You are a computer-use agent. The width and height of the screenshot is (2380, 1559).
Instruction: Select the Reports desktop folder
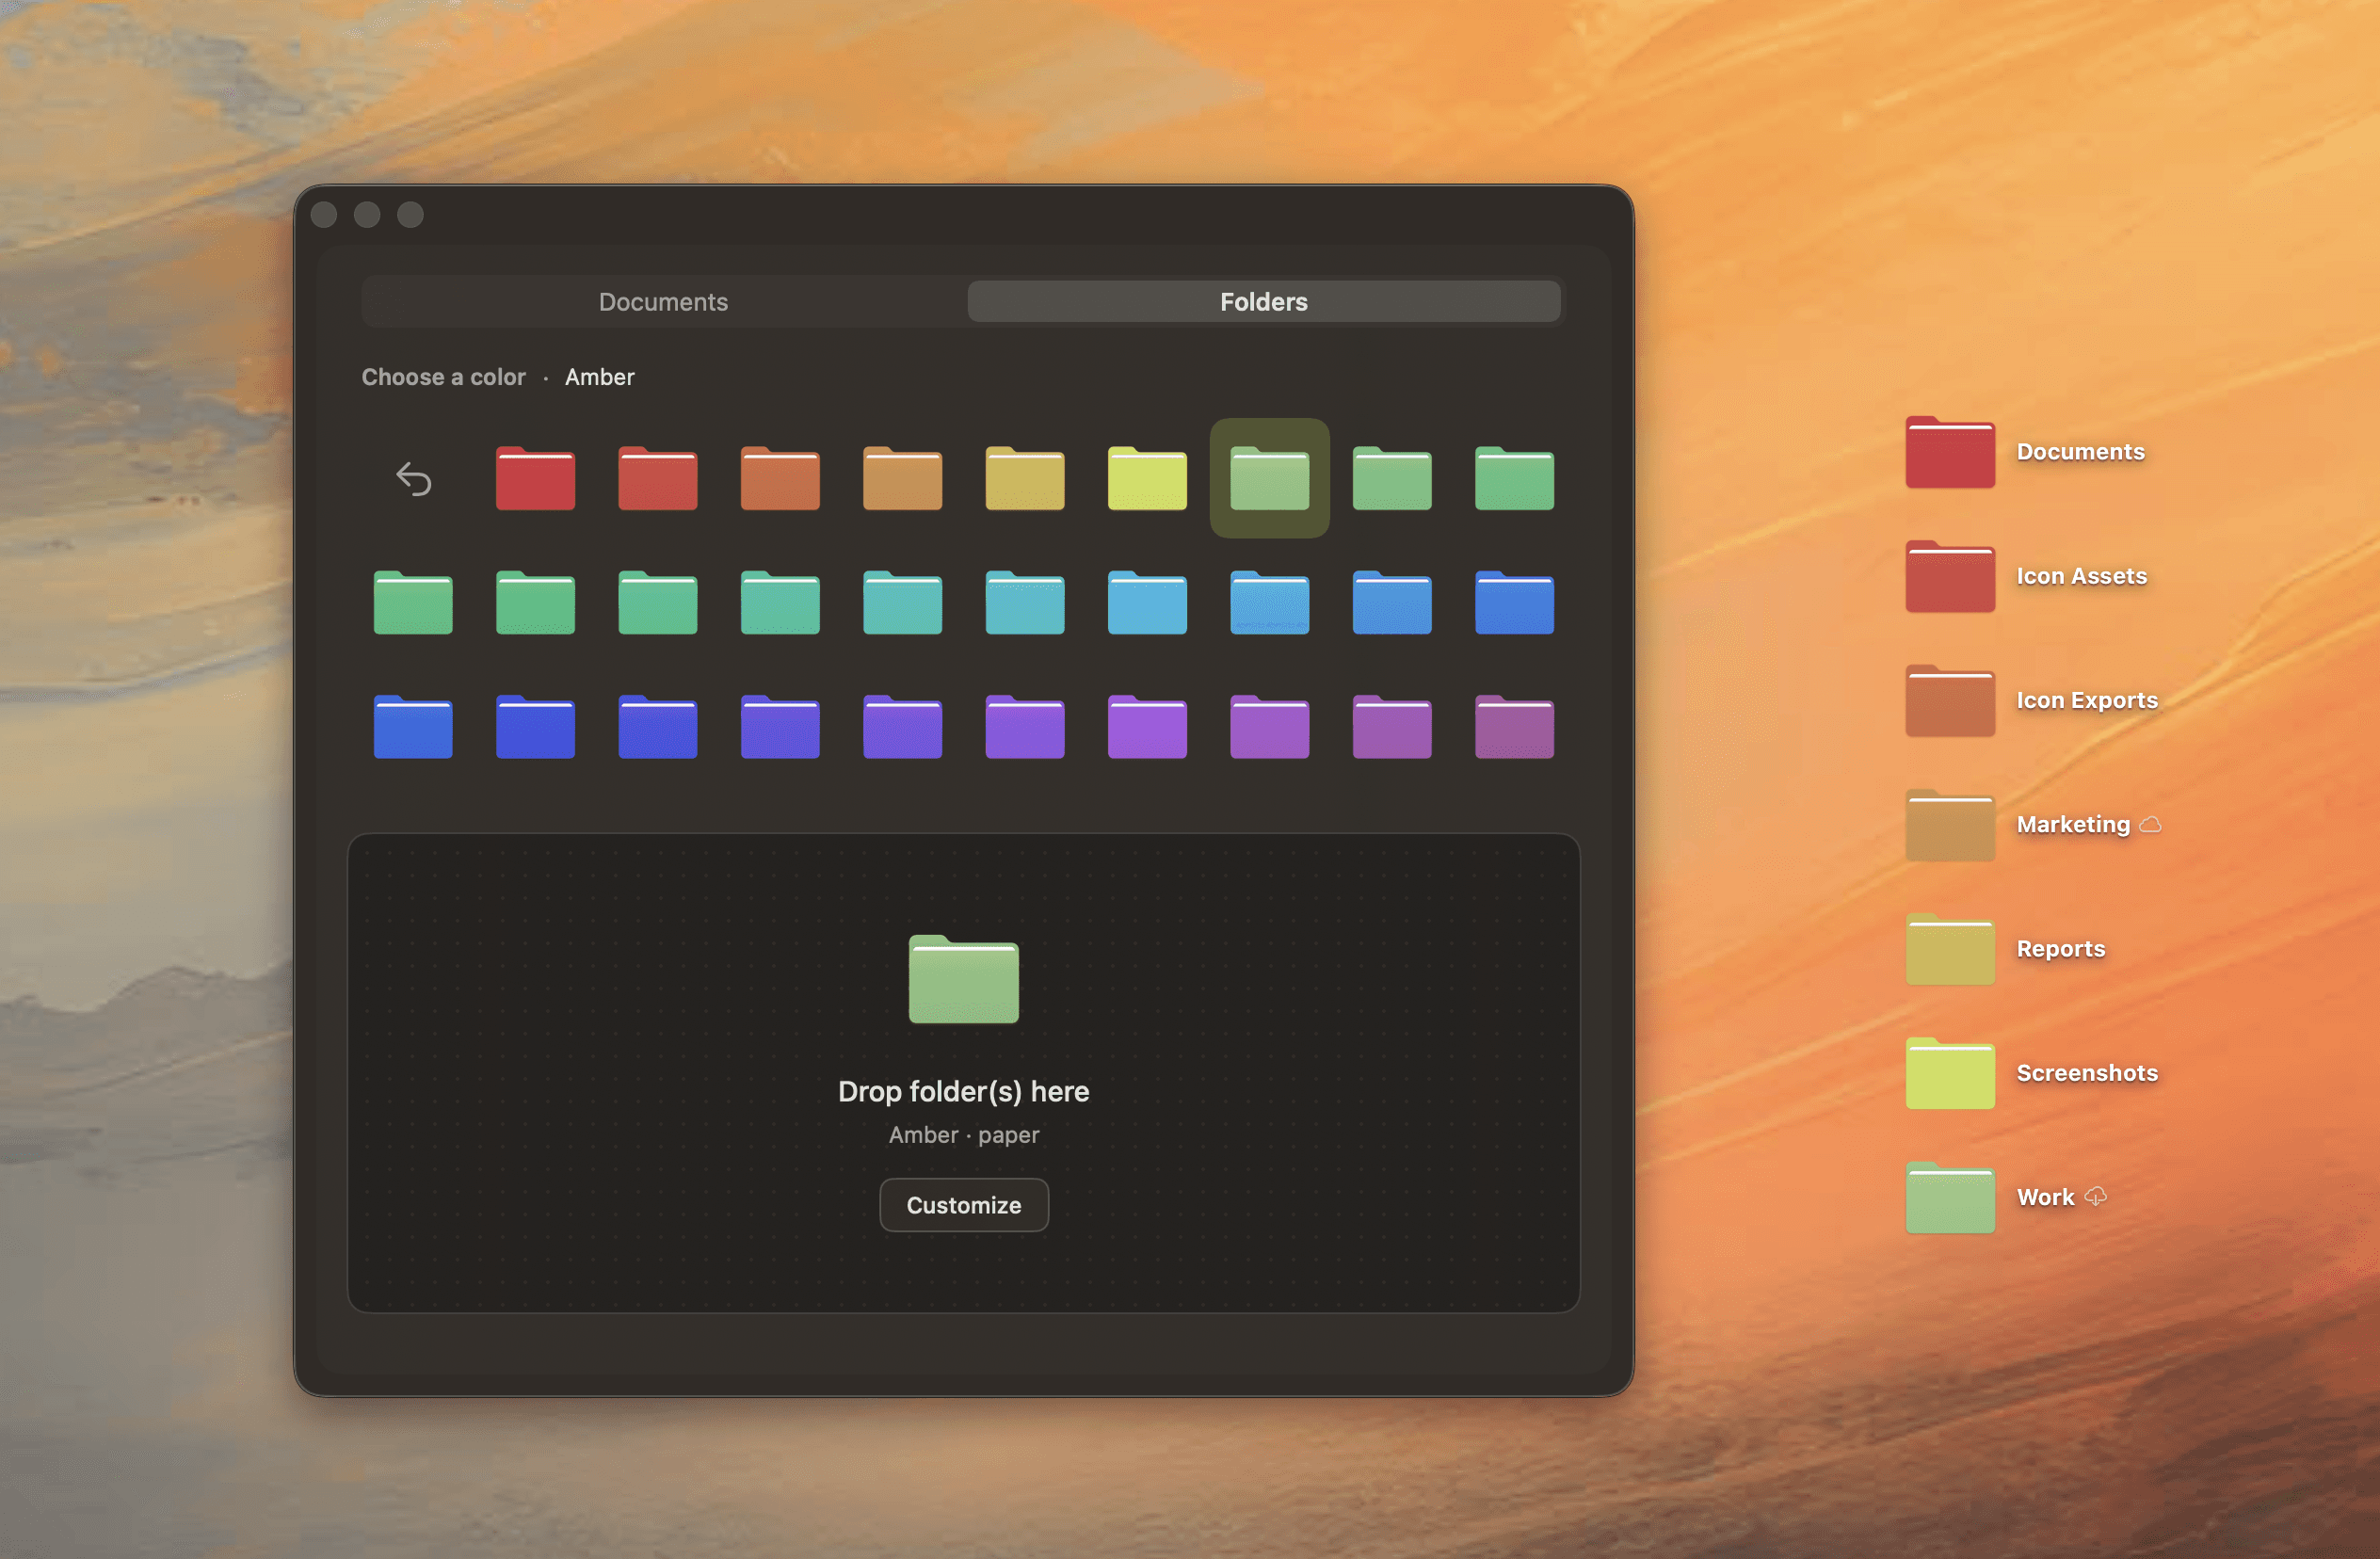tap(1949, 950)
